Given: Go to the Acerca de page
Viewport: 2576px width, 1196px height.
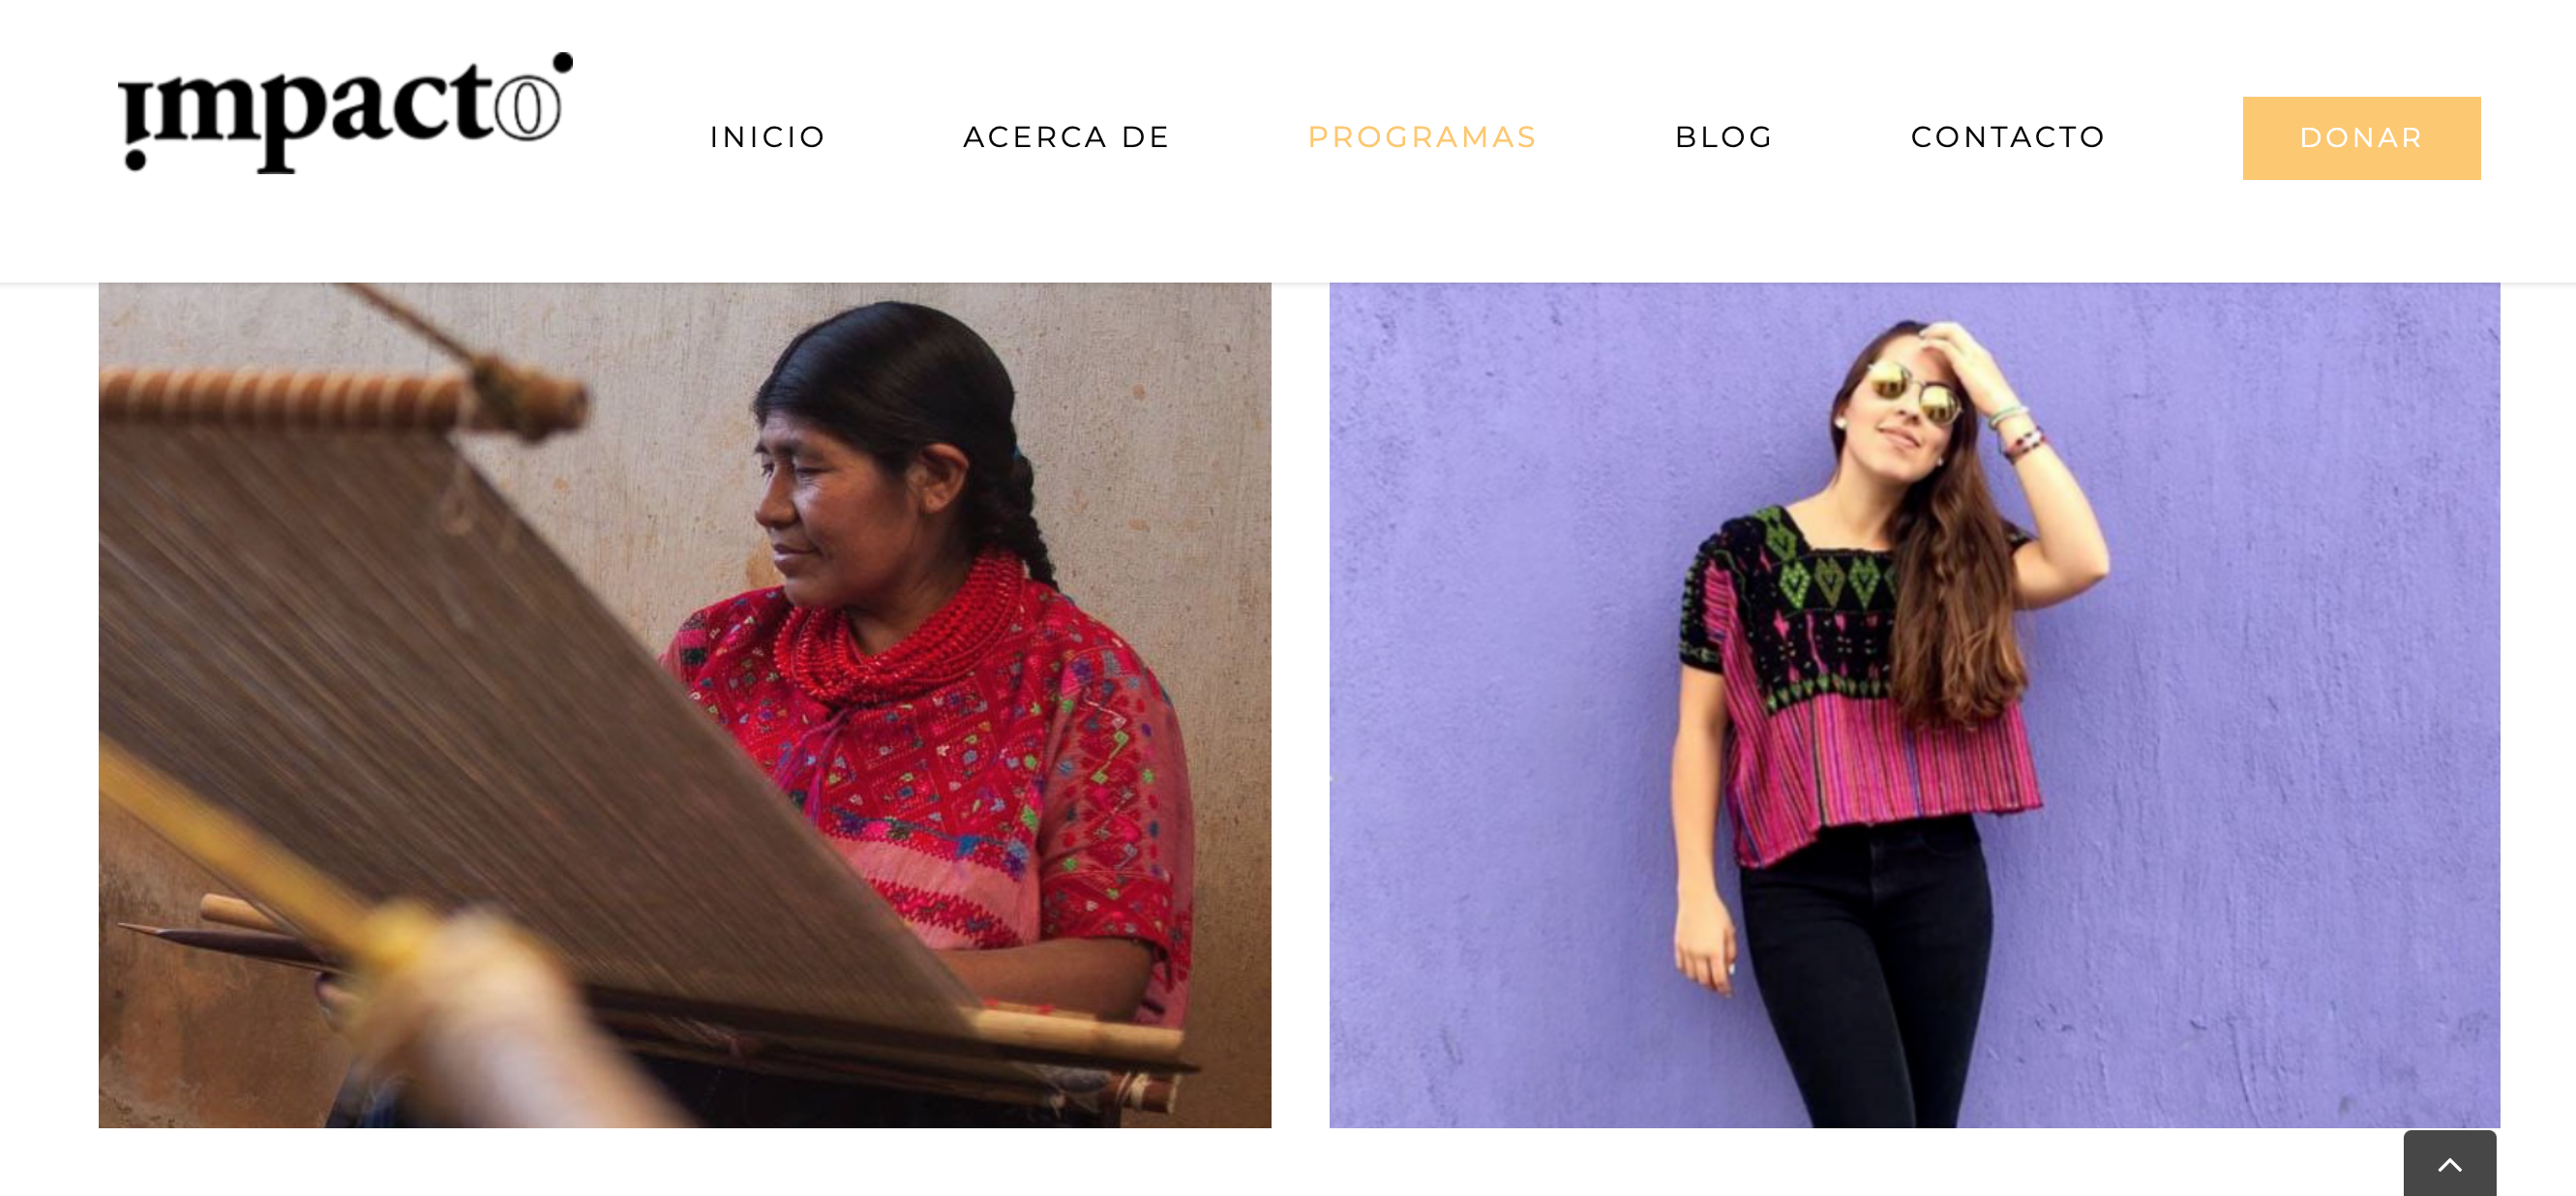Looking at the screenshot, I should pos(1066,137).
